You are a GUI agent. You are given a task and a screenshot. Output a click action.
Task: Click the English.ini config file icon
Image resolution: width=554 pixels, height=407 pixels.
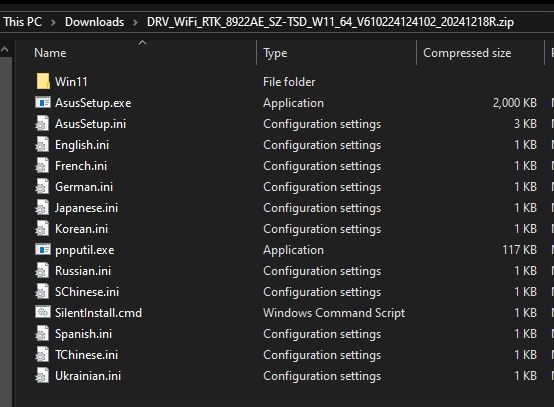[x=42, y=145]
